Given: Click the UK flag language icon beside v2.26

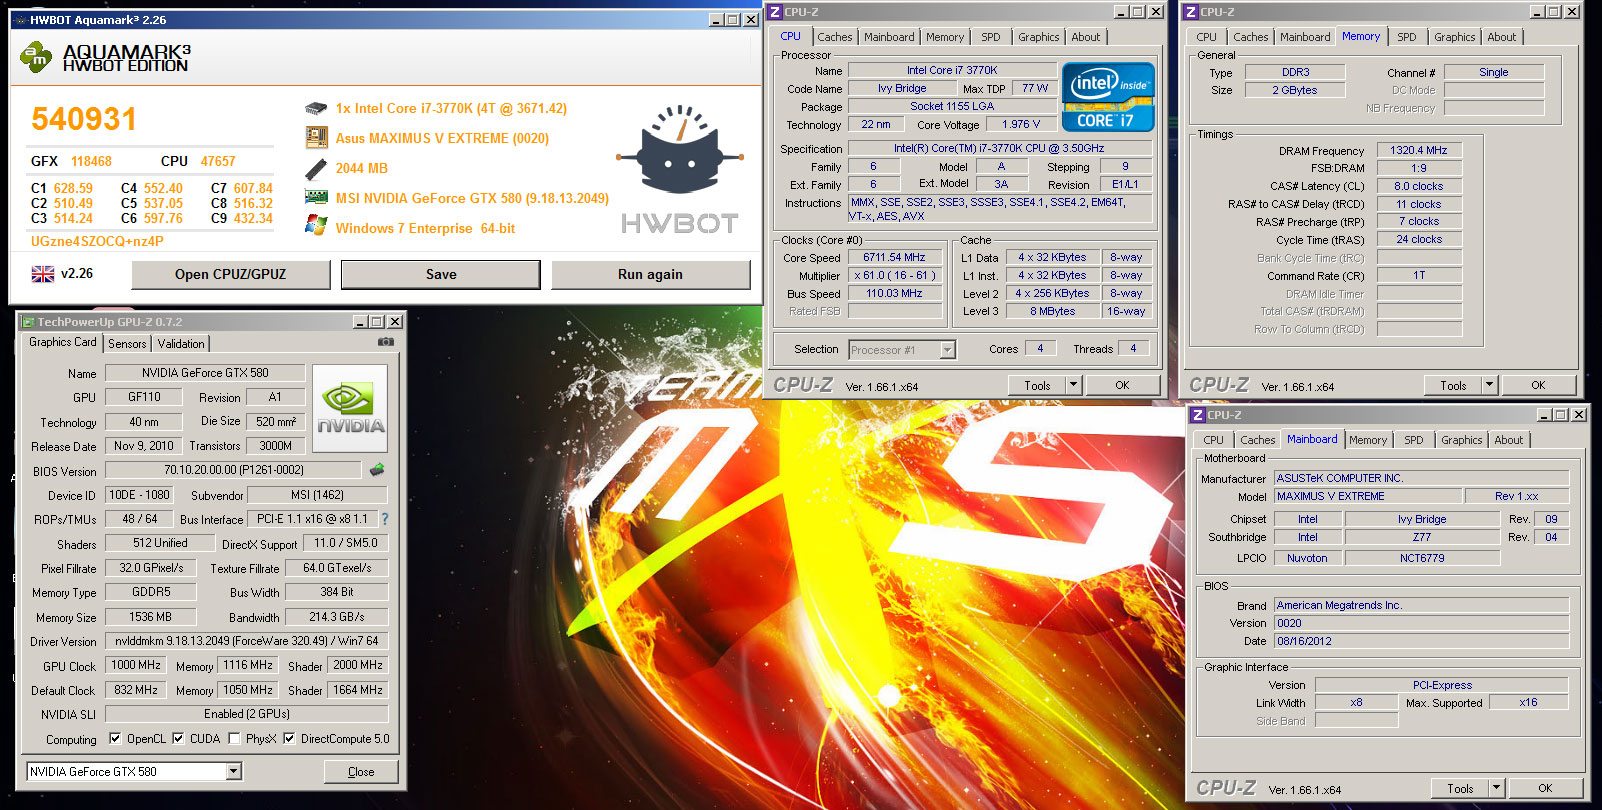Looking at the screenshot, I should [x=43, y=274].
